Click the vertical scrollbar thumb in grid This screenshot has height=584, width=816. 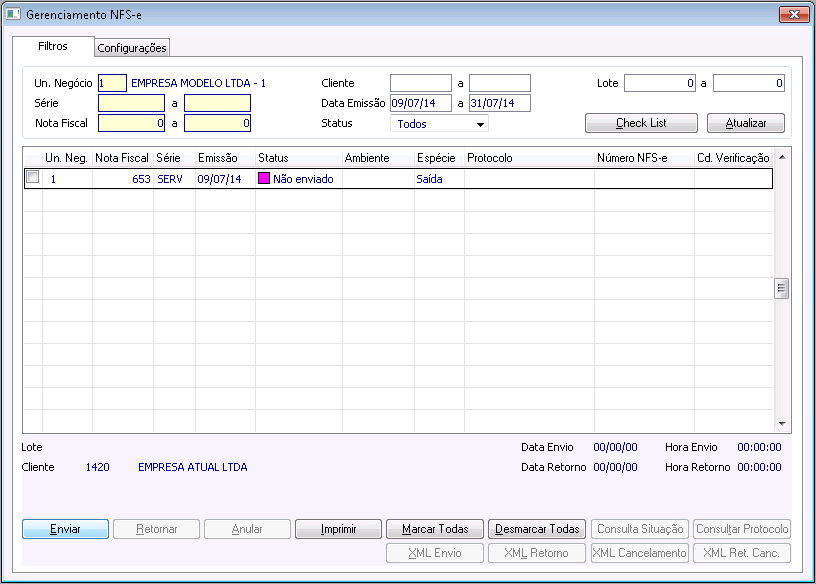(x=782, y=288)
